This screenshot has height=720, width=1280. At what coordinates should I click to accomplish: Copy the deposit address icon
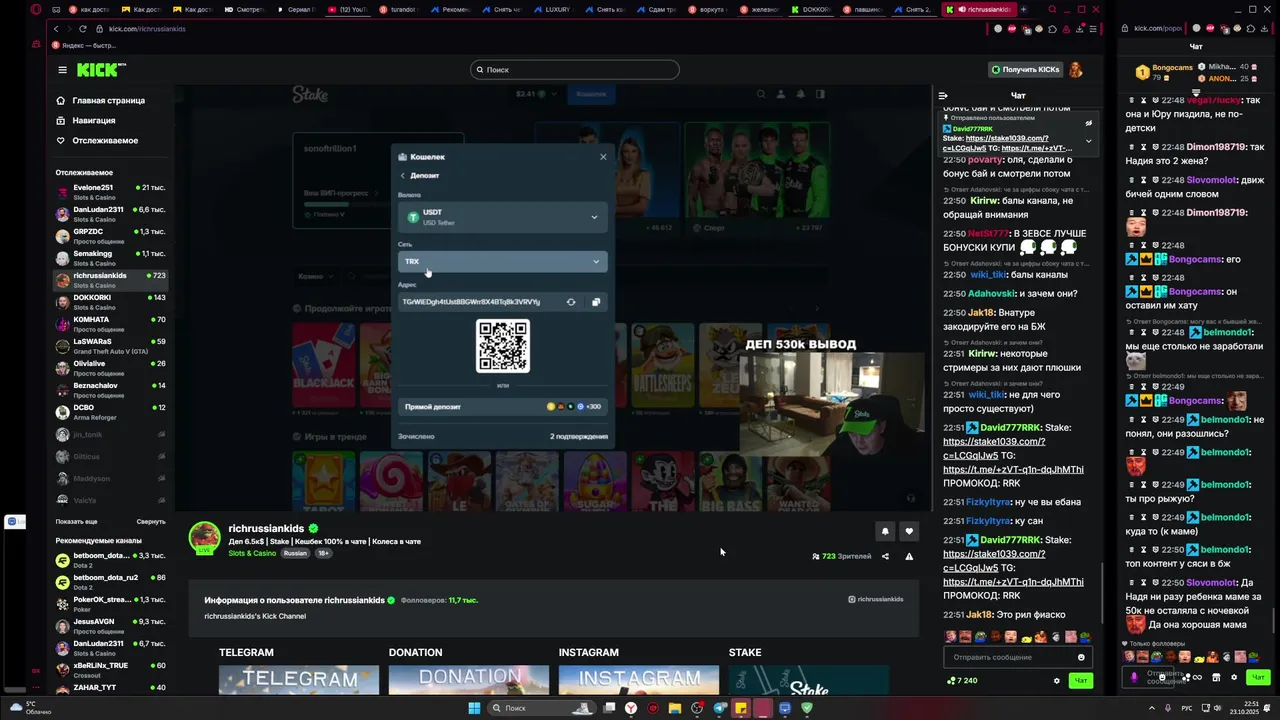[596, 302]
